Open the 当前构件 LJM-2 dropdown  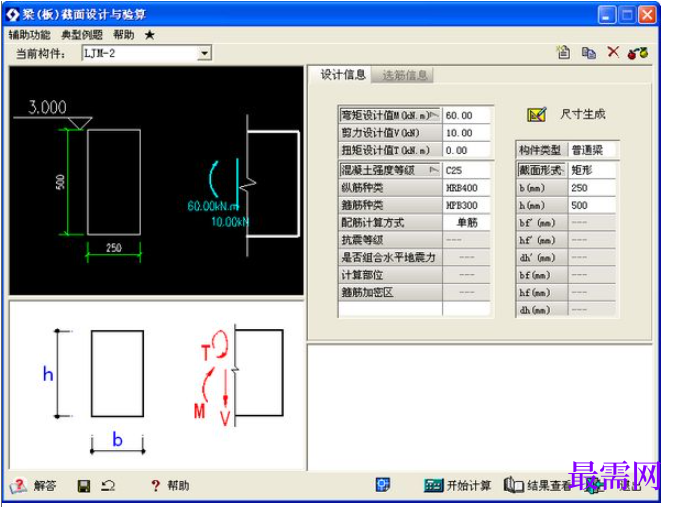point(204,53)
